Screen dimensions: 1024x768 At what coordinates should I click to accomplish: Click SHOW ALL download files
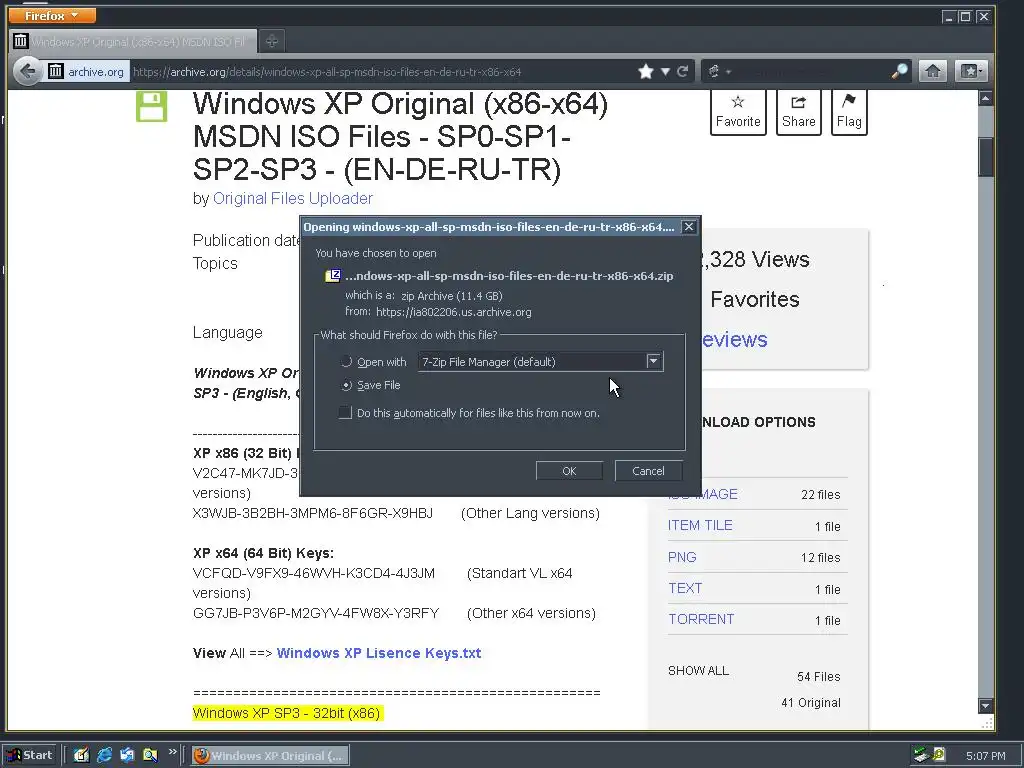point(698,671)
